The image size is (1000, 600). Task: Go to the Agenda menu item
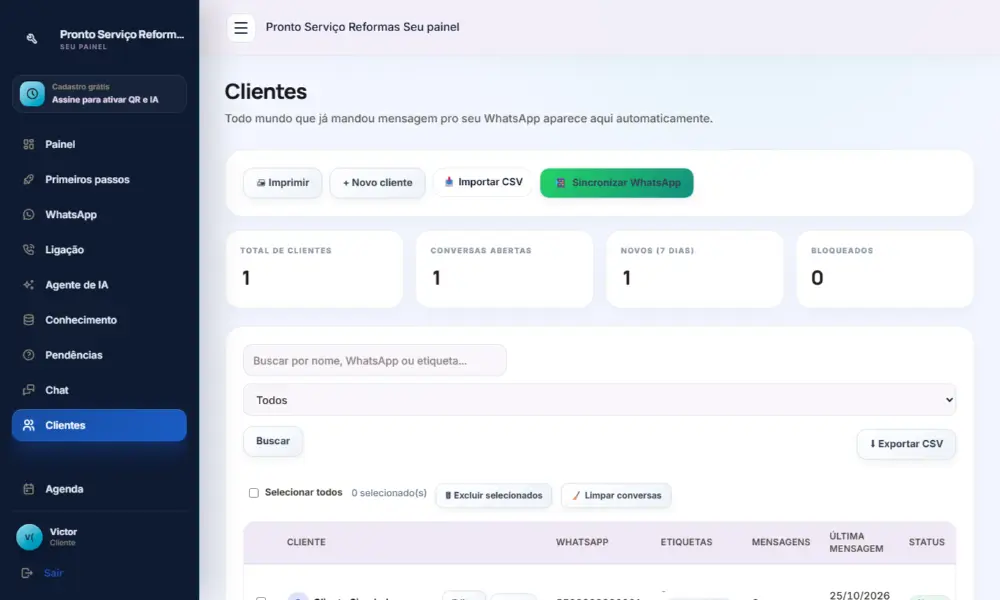[99, 488]
